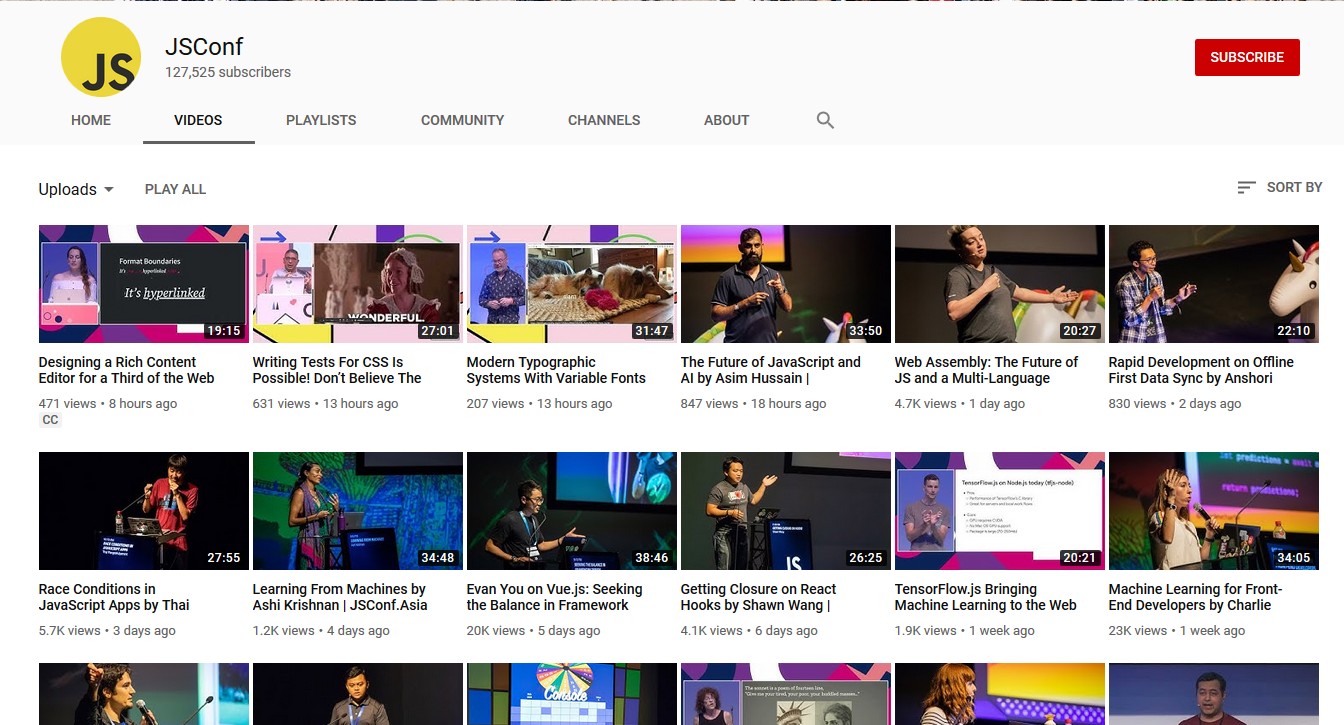Open 'Web Assembly: The Future of JS' title

(x=986, y=370)
